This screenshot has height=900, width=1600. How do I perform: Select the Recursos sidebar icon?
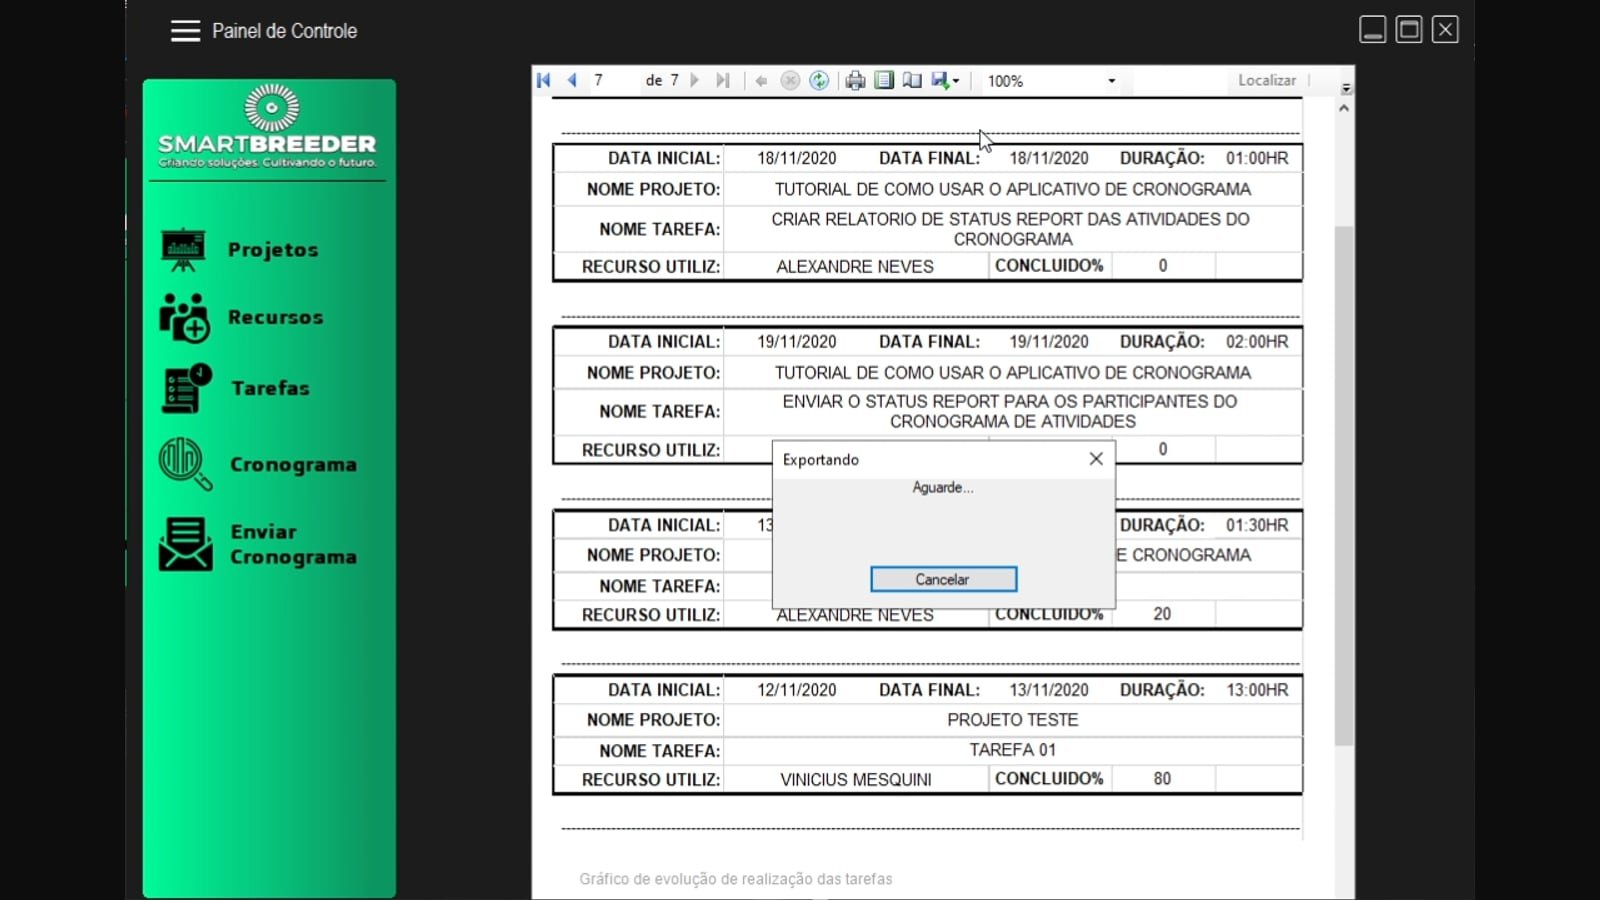(184, 317)
